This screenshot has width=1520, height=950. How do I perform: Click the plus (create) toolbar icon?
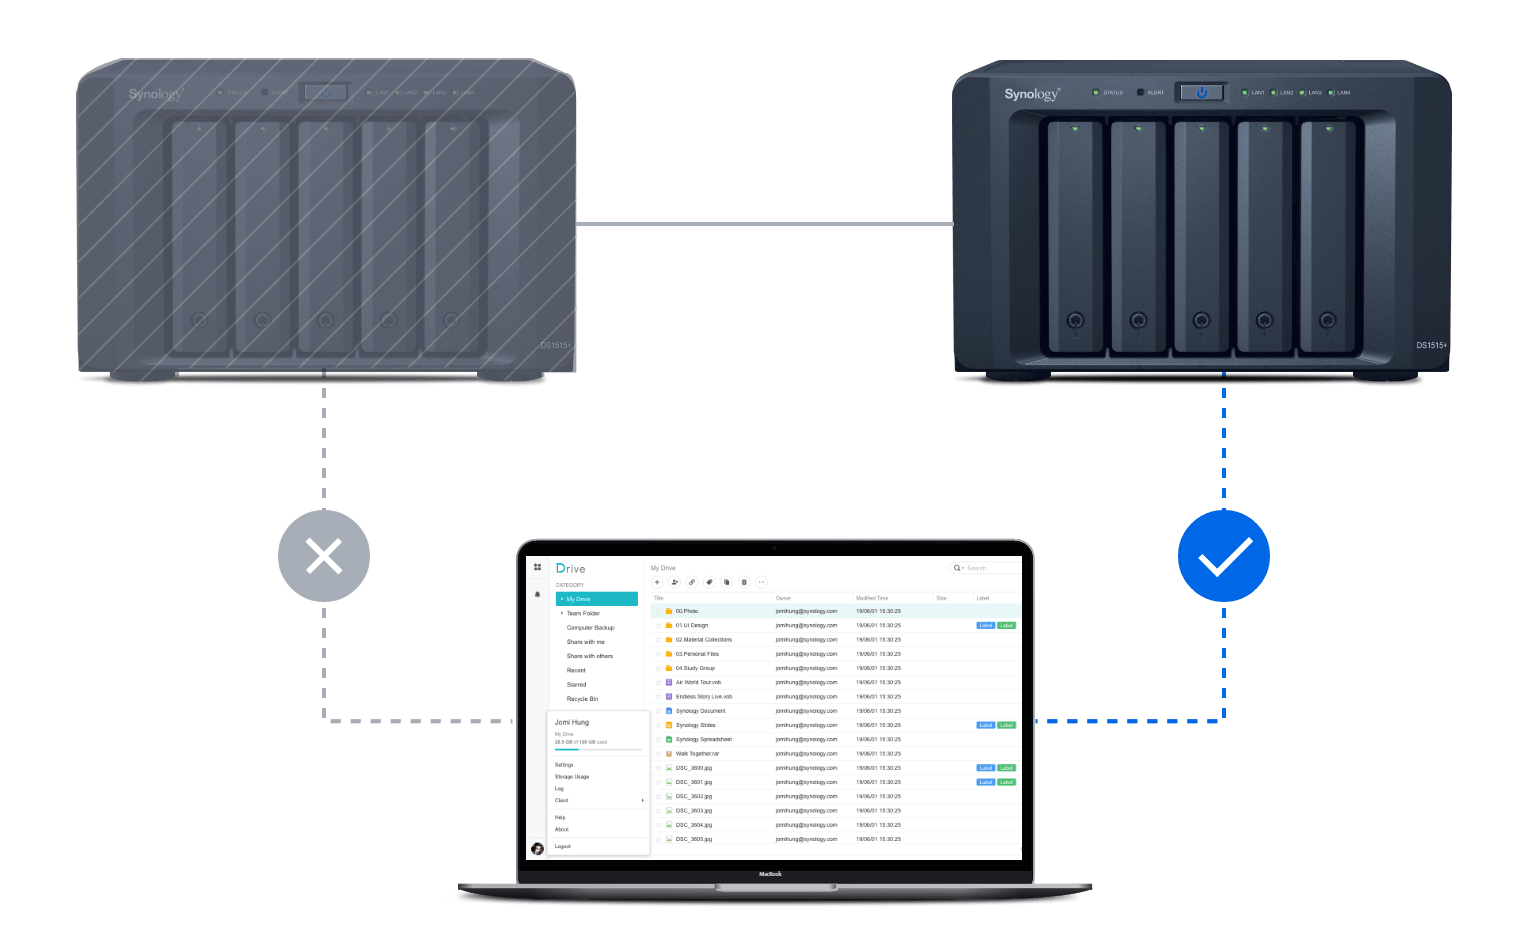[657, 582]
